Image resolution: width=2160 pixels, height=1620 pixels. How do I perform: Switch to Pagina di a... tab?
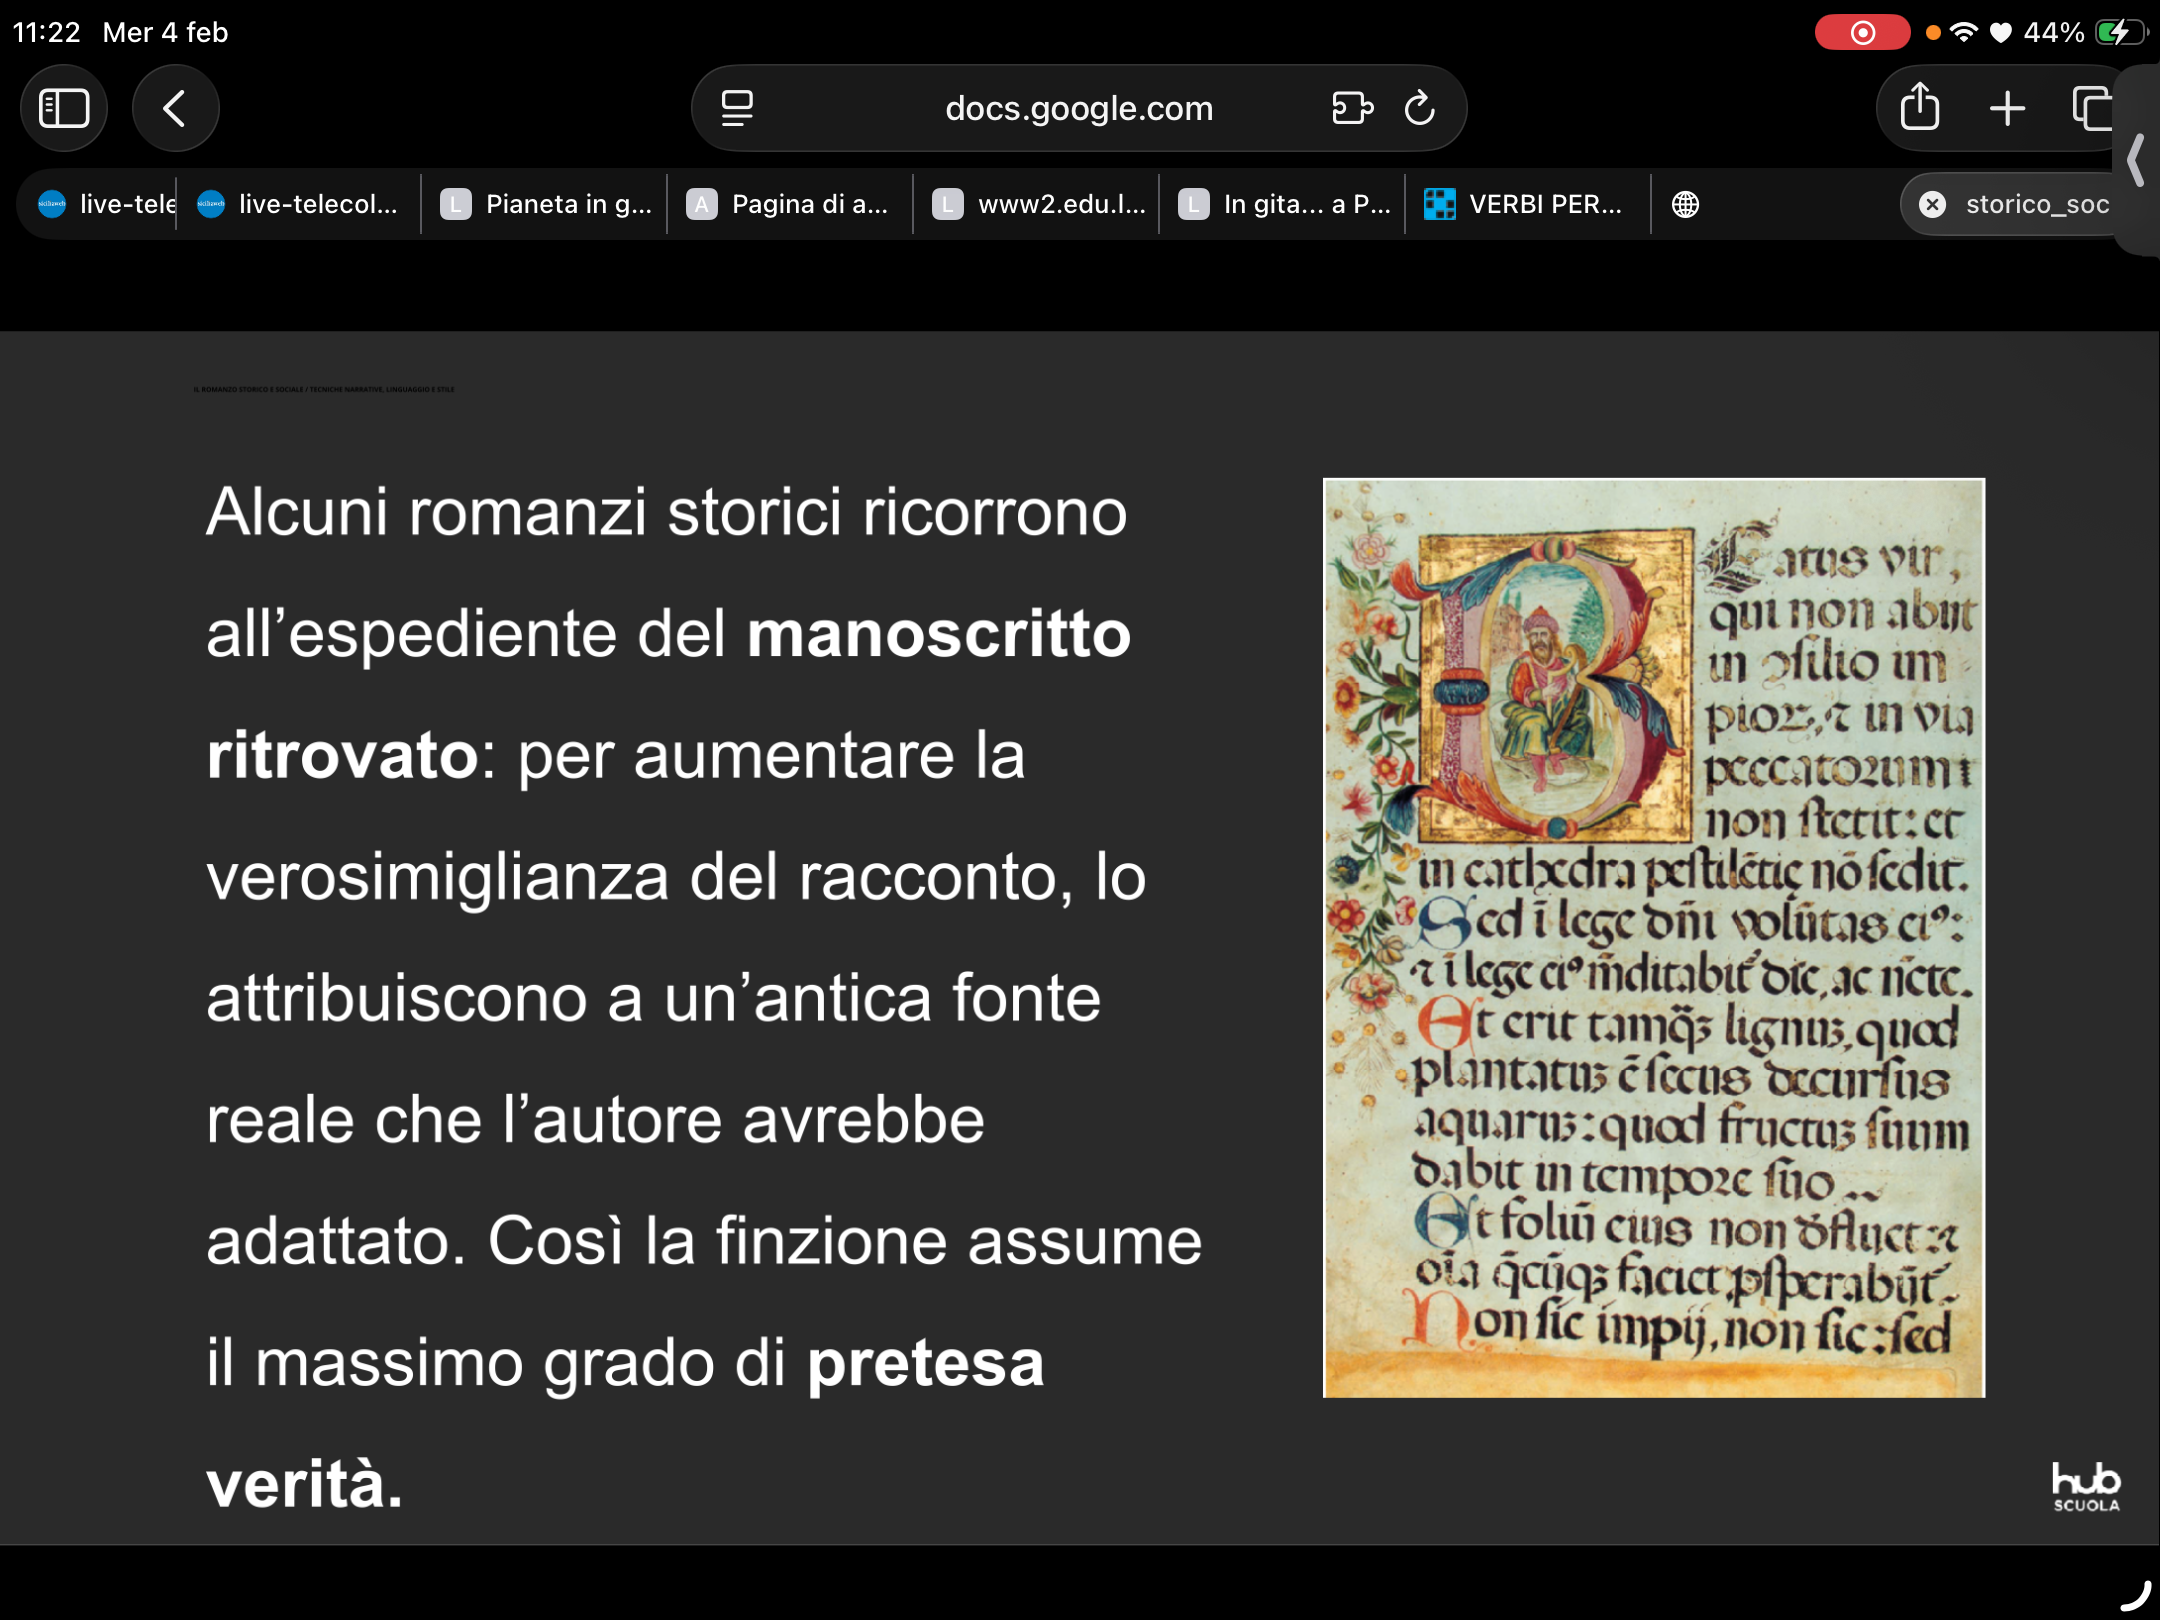click(790, 204)
